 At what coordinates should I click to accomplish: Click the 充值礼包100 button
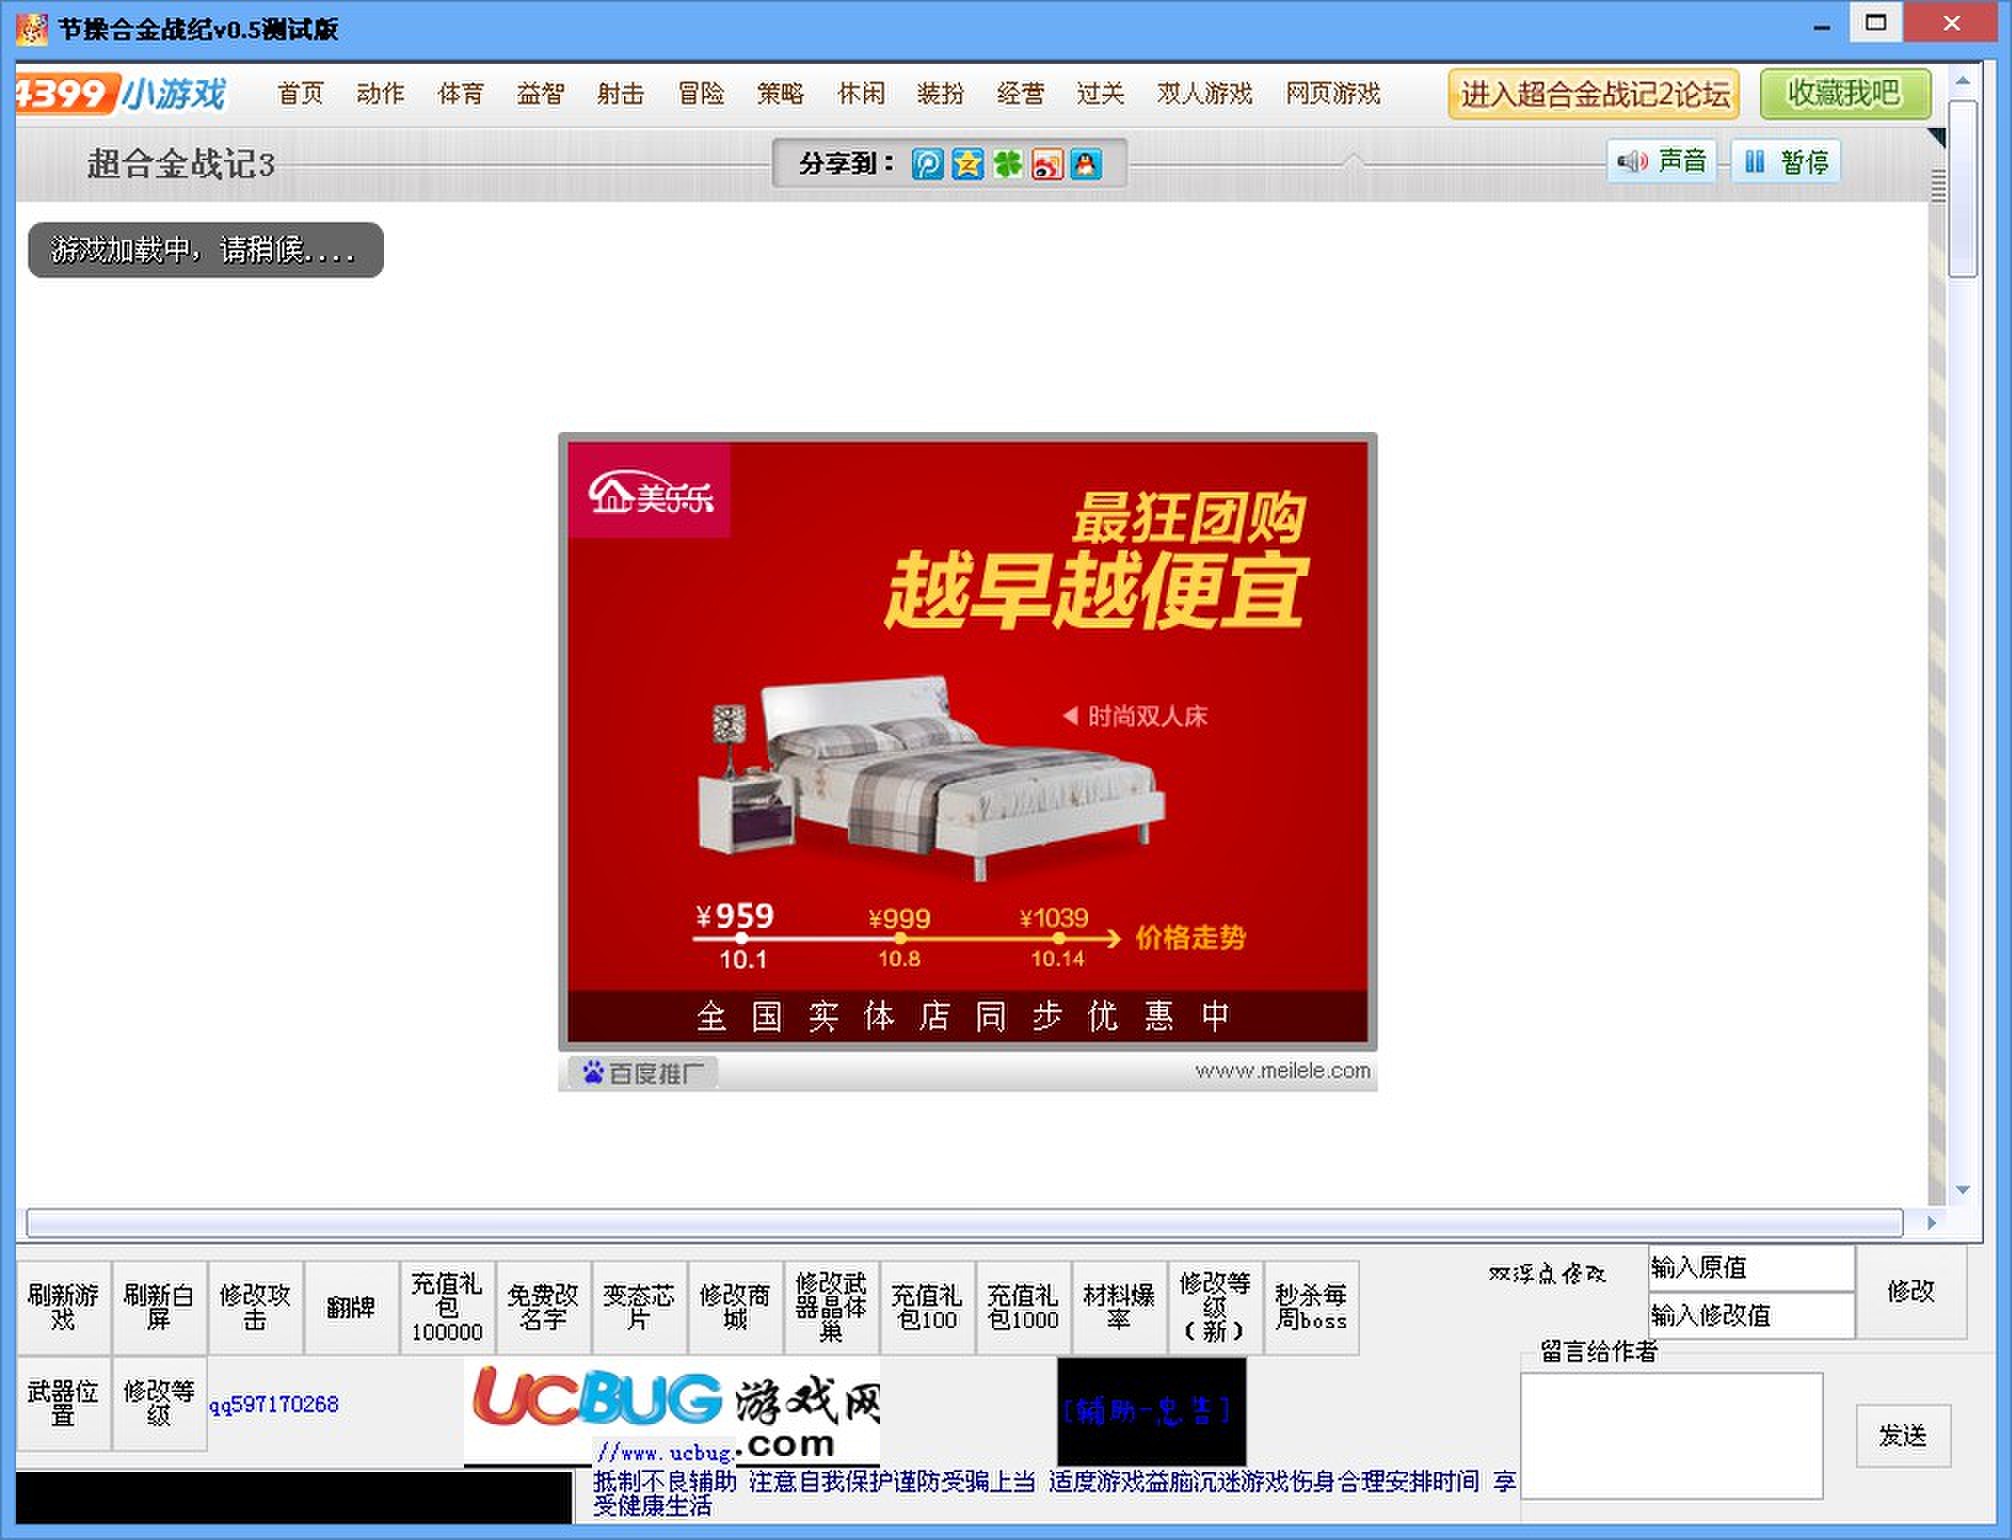pos(927,1307)
